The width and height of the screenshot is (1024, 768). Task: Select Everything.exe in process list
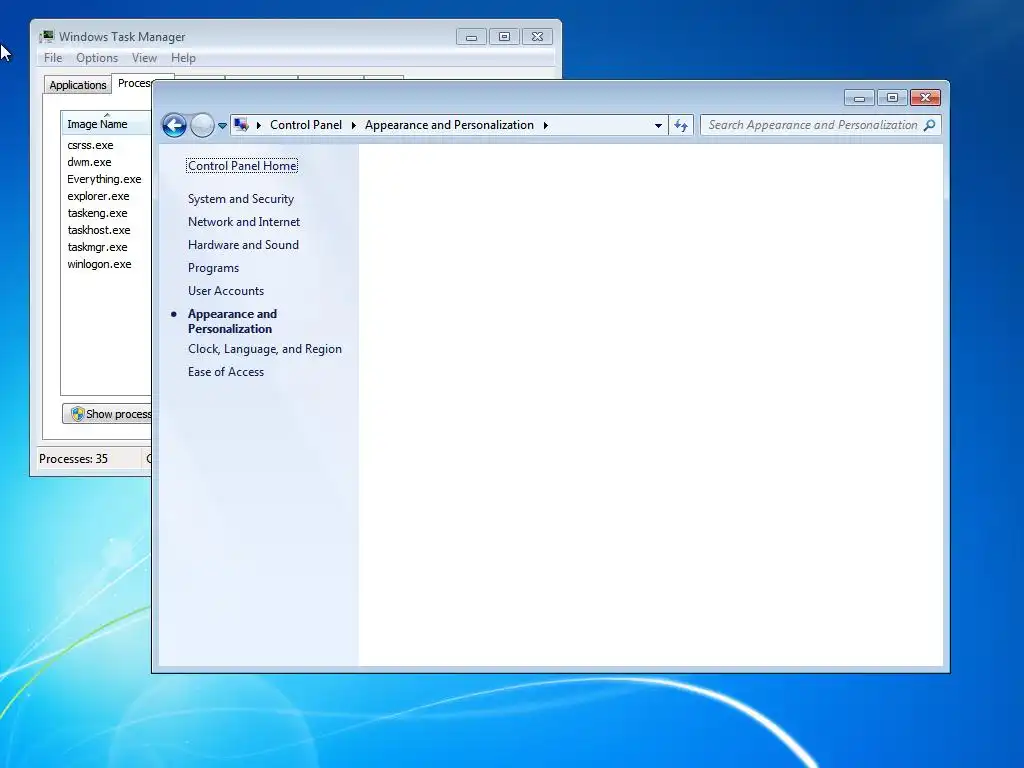click(106, 179)
